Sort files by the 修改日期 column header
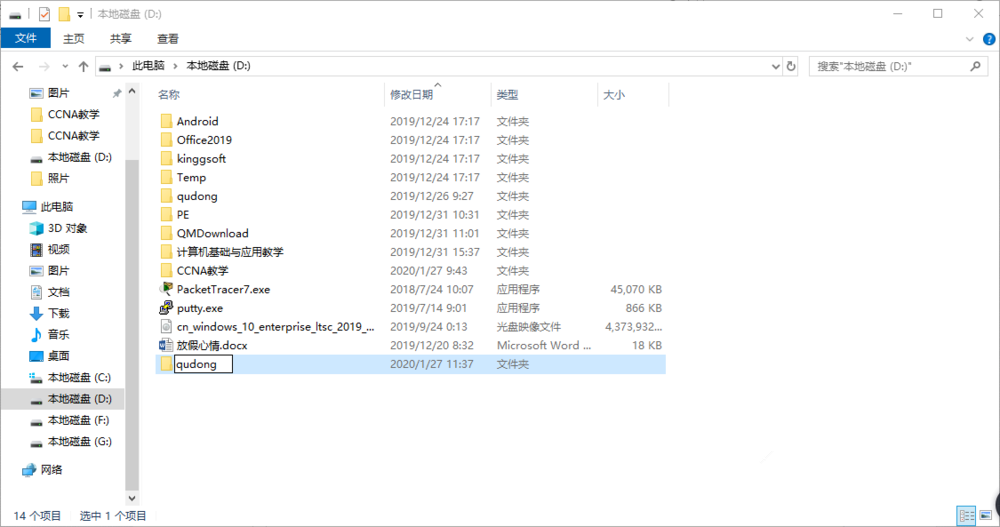The width and height of the screenshot is (1000, 527). (411, 95)
